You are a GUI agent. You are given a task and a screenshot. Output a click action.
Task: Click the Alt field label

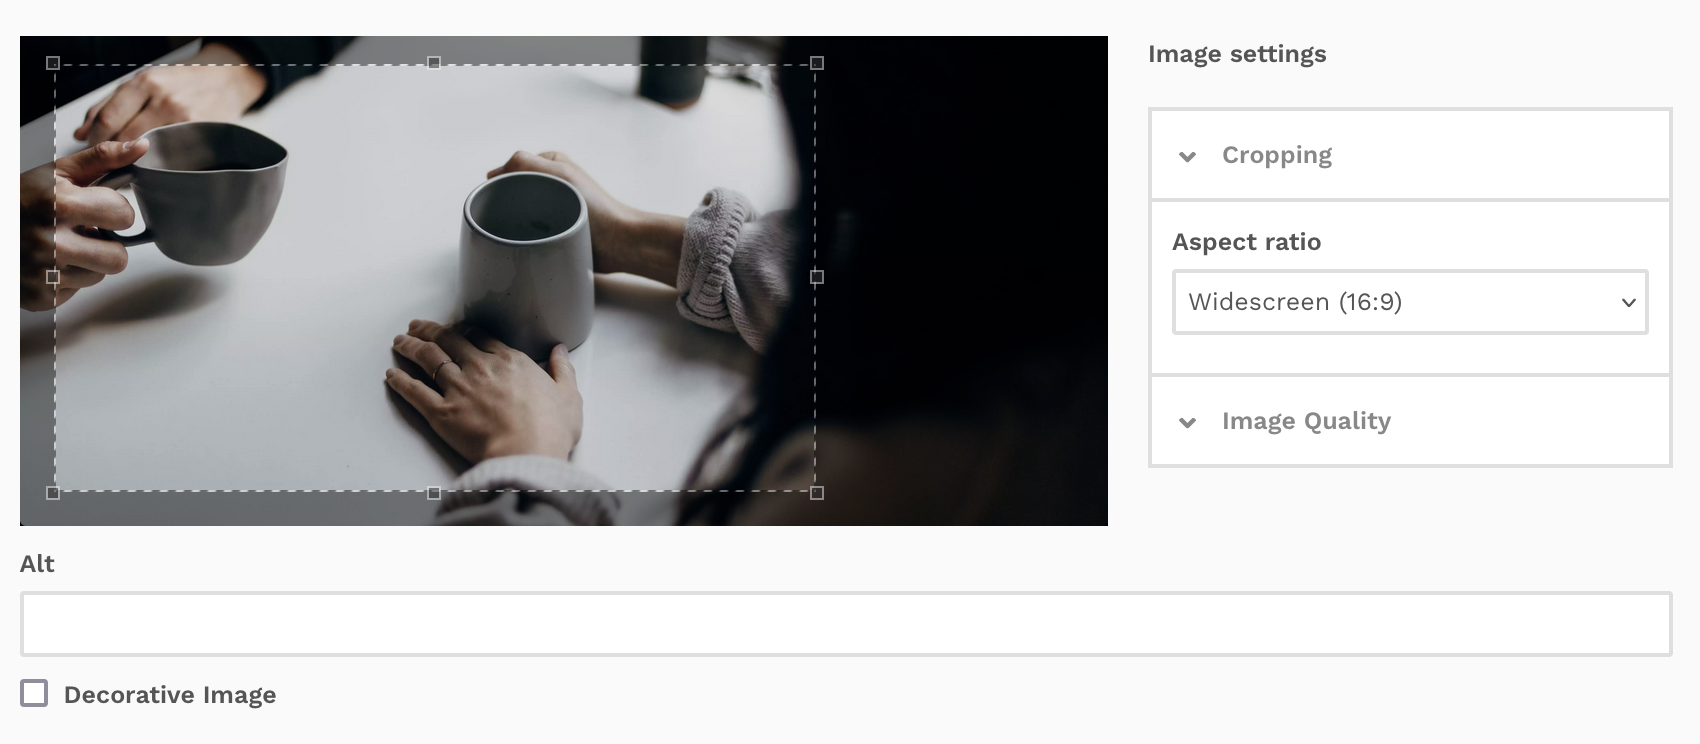[x=37, y=564]
